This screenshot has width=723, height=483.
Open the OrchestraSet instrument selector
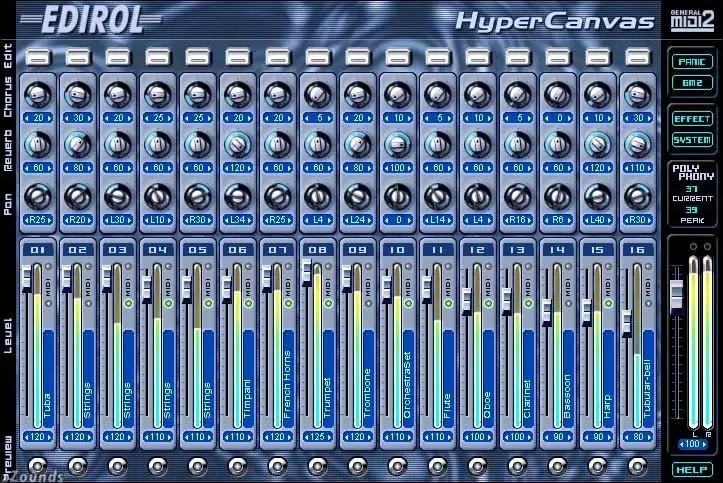tap(408, 378)
